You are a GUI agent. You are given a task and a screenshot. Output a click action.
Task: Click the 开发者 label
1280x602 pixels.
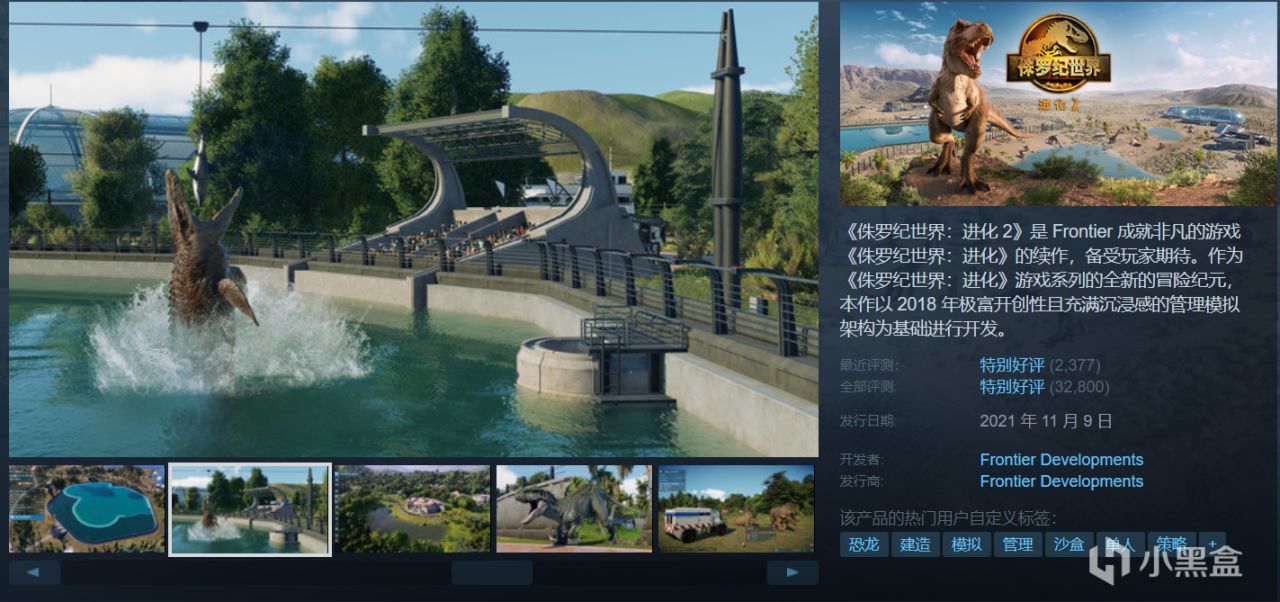click(862, 460)
